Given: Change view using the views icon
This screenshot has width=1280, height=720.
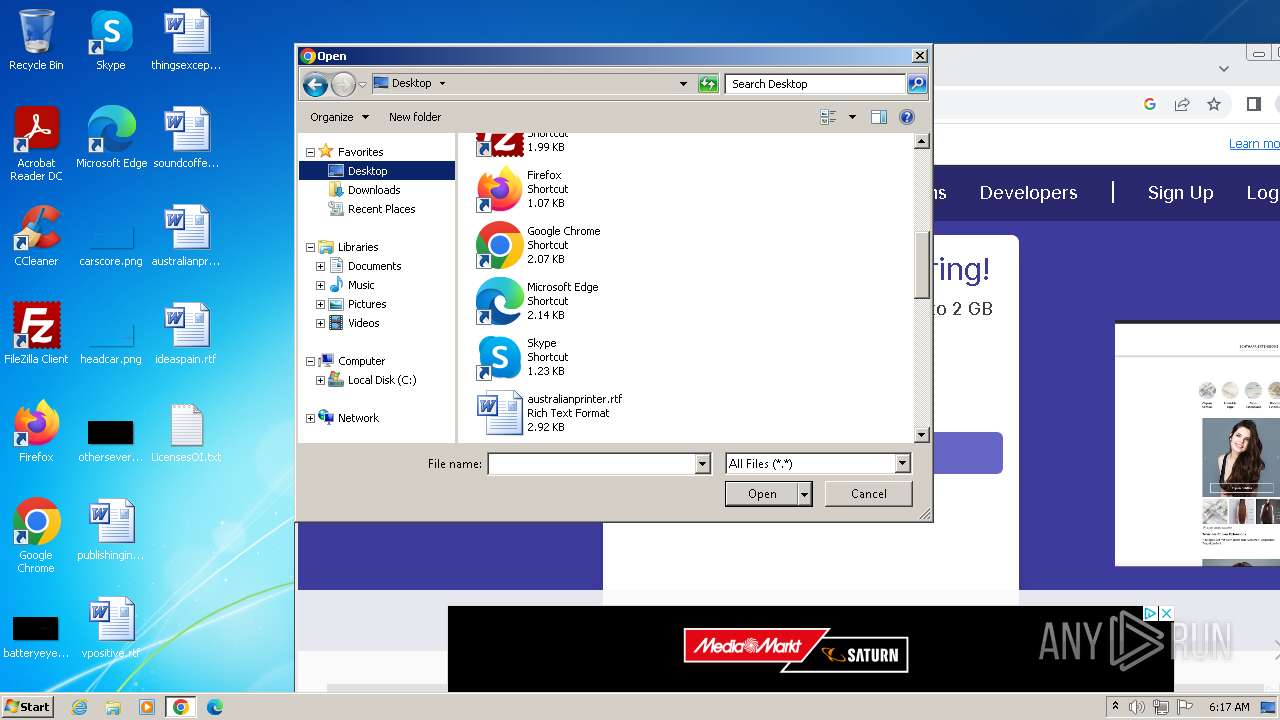Looking at the screenshot, I should pyautogui.click(x=828, y=117).
